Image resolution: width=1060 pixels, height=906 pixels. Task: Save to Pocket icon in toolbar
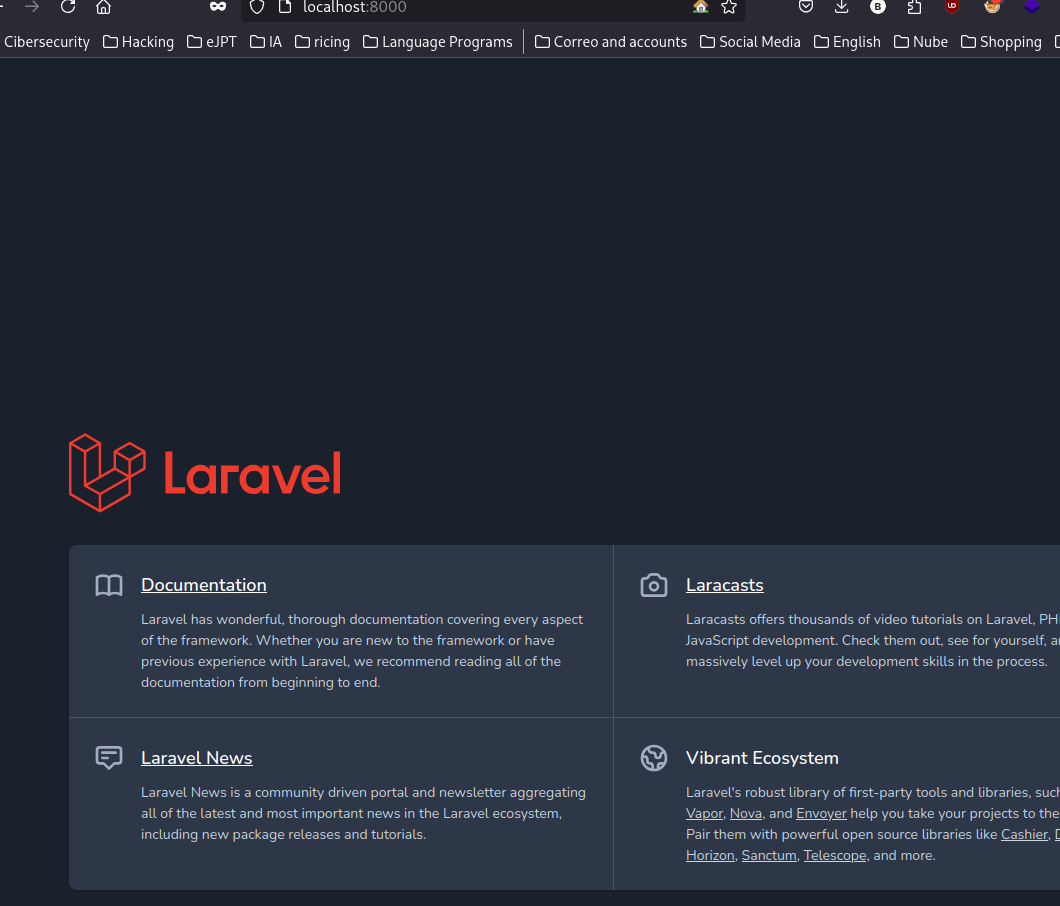click(806, 7)
